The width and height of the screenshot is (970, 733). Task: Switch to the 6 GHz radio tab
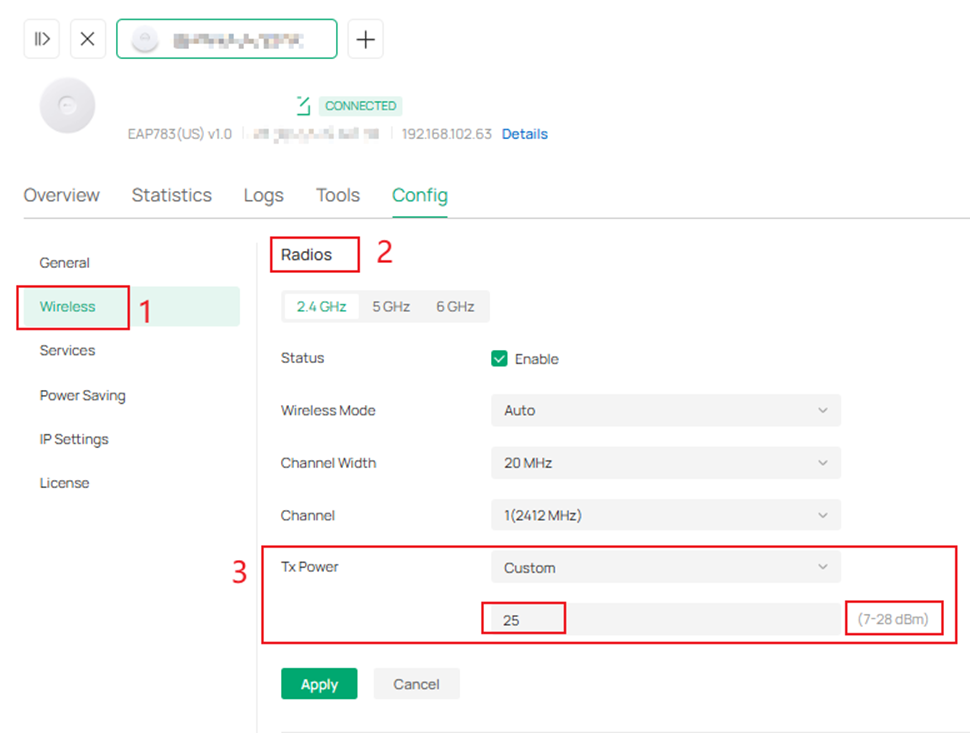(x=455, y=306)
